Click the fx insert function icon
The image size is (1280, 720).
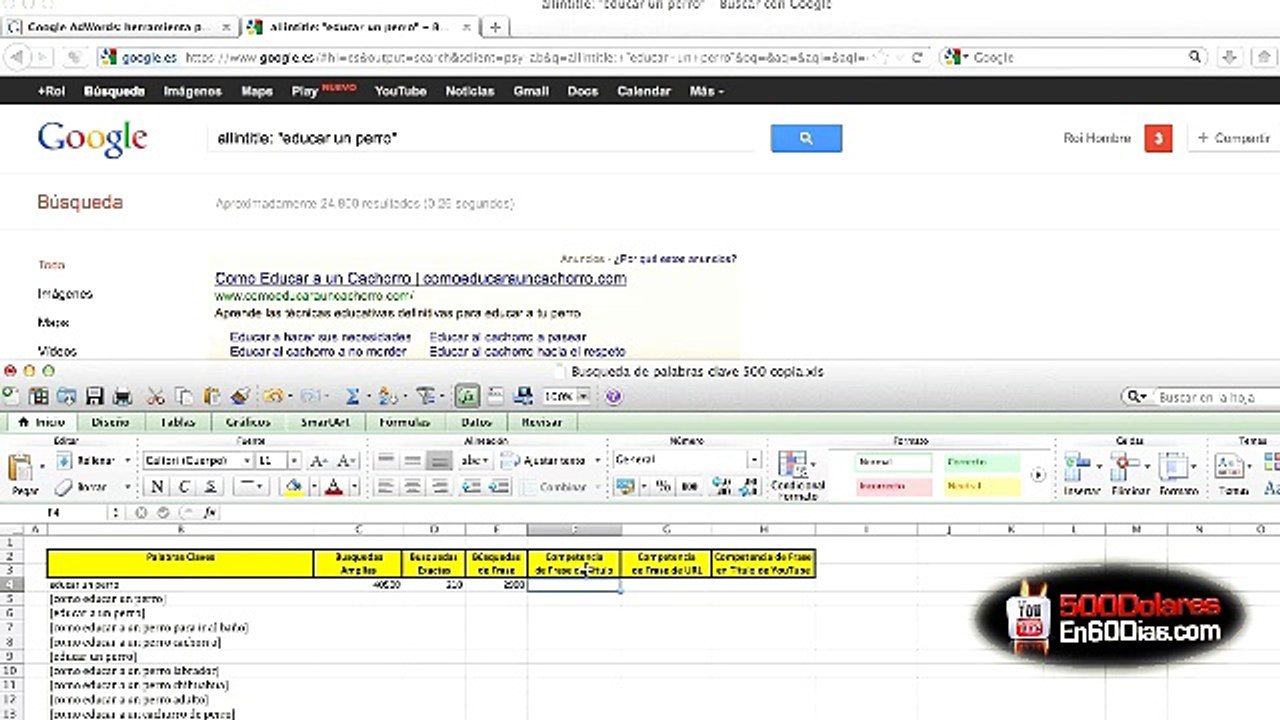tap(210, 512)
